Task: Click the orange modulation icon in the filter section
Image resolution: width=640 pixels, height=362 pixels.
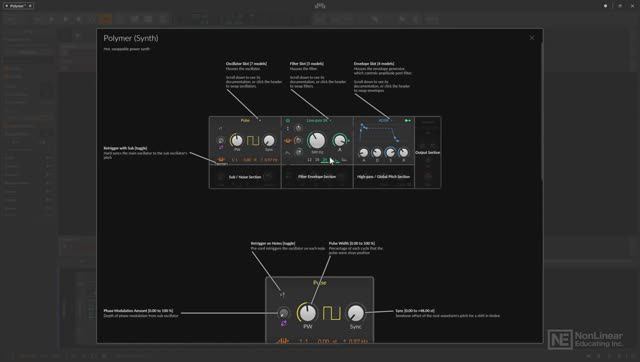Action: [287, 141]
